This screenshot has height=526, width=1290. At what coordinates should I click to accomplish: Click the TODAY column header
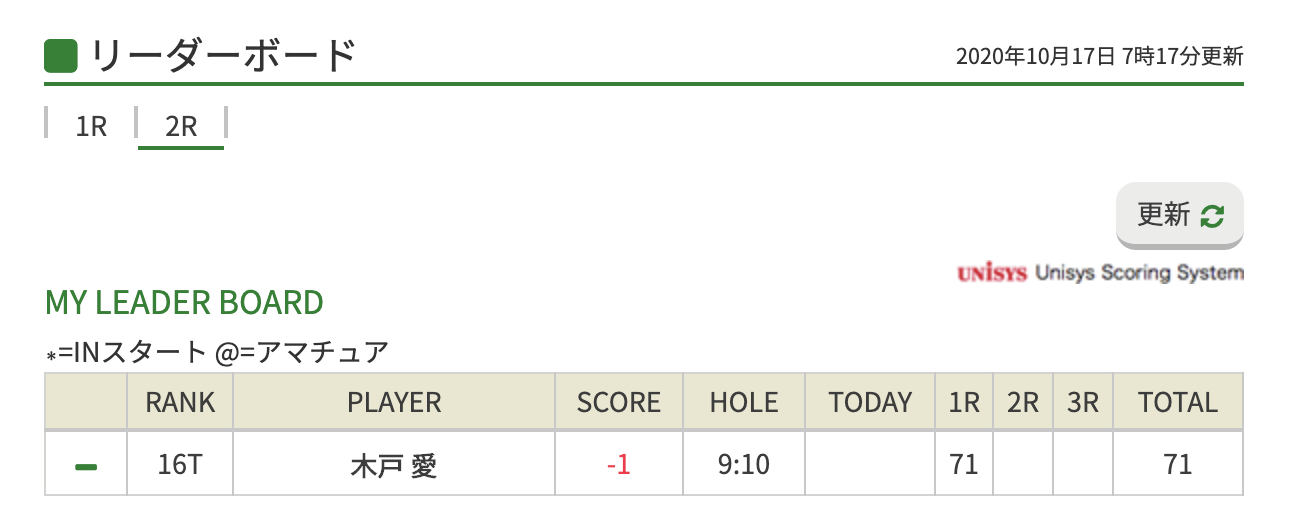870,402
